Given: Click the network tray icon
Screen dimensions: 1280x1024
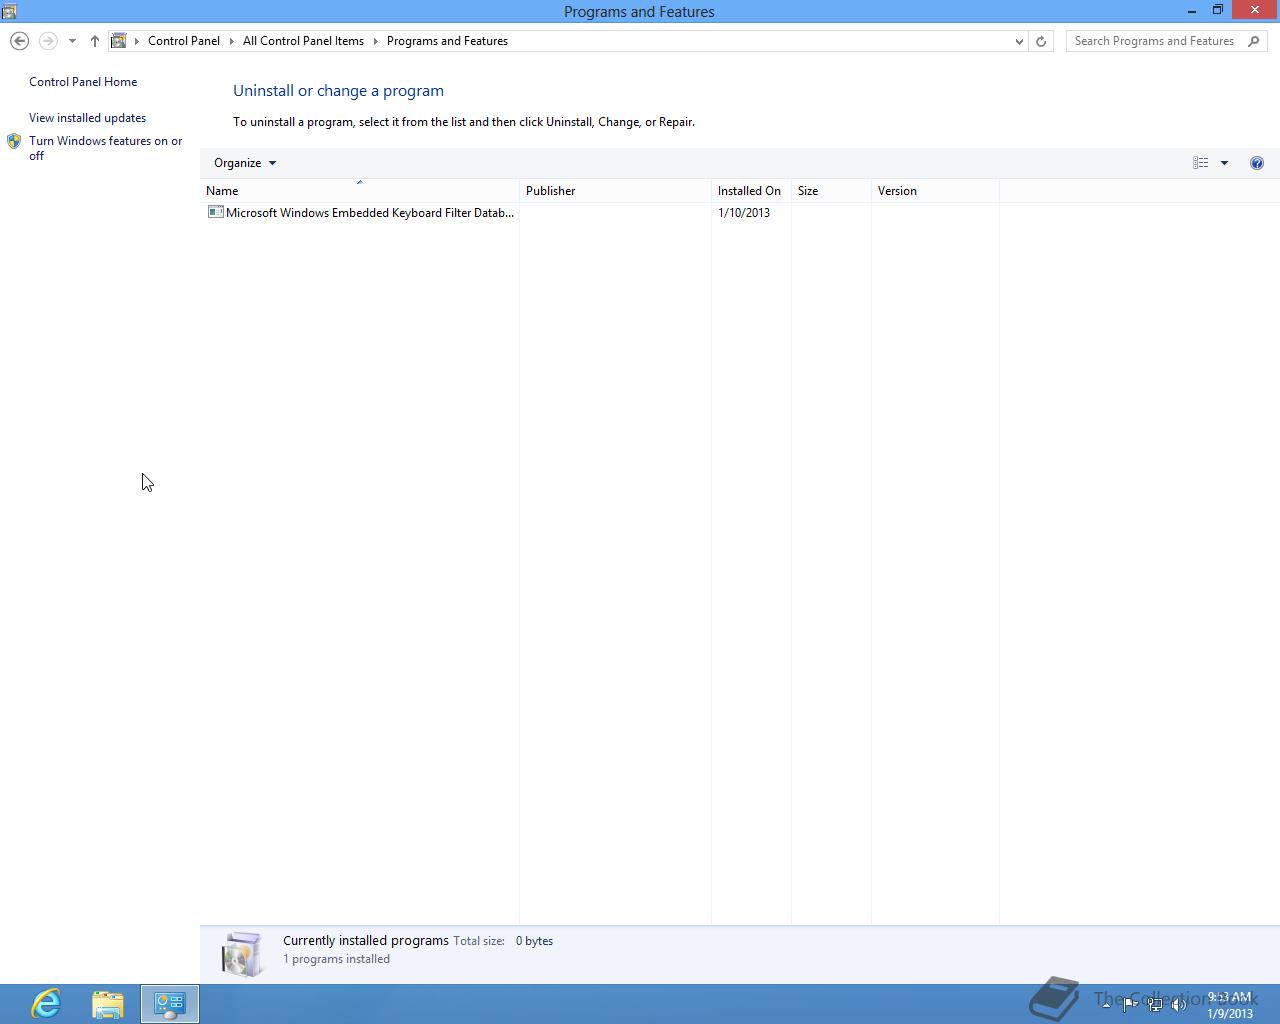Looking at the screenshot, I should pyautogui.click(x=1155, y=1004).
